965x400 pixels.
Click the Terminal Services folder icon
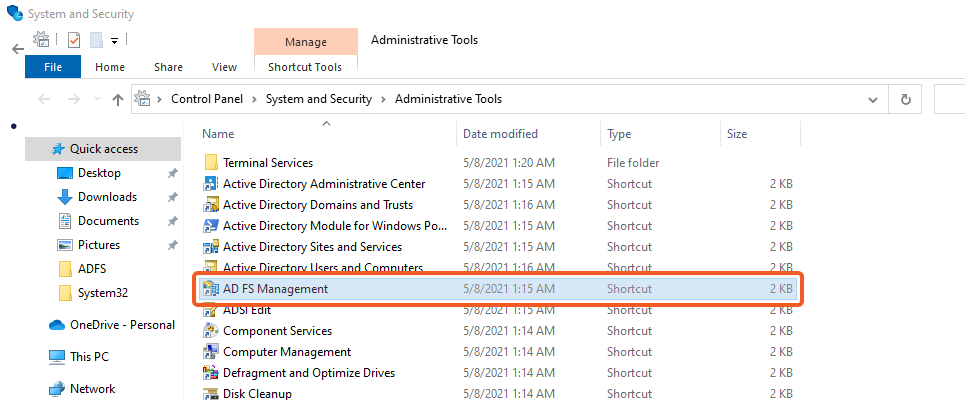211,163
